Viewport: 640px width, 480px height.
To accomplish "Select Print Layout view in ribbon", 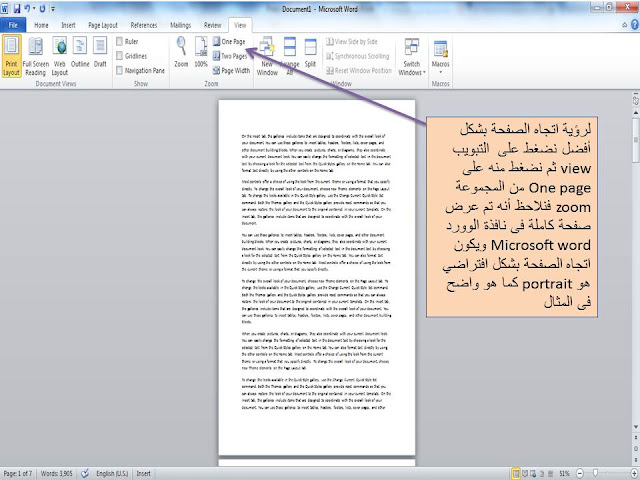I will (x=11, y=56).
